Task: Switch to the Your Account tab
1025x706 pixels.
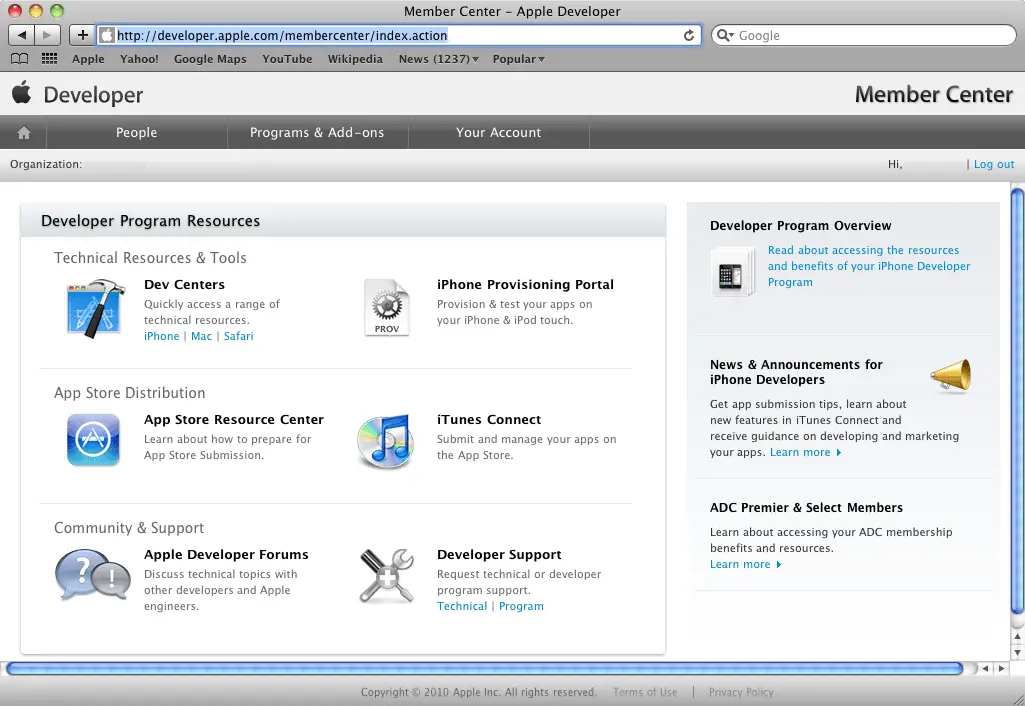Action: (498, 133)
